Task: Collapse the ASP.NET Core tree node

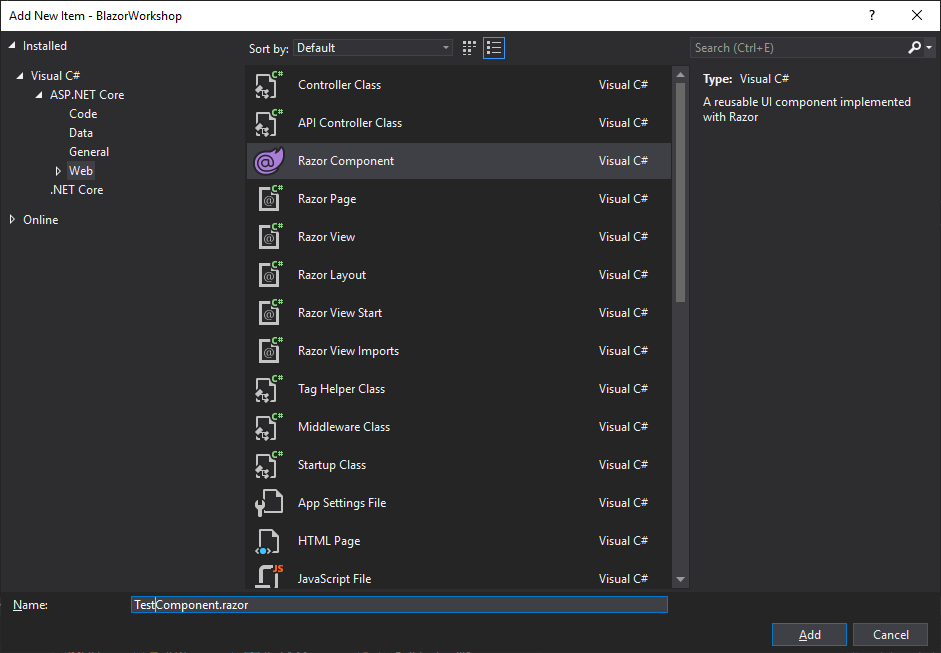Action: 40,95
